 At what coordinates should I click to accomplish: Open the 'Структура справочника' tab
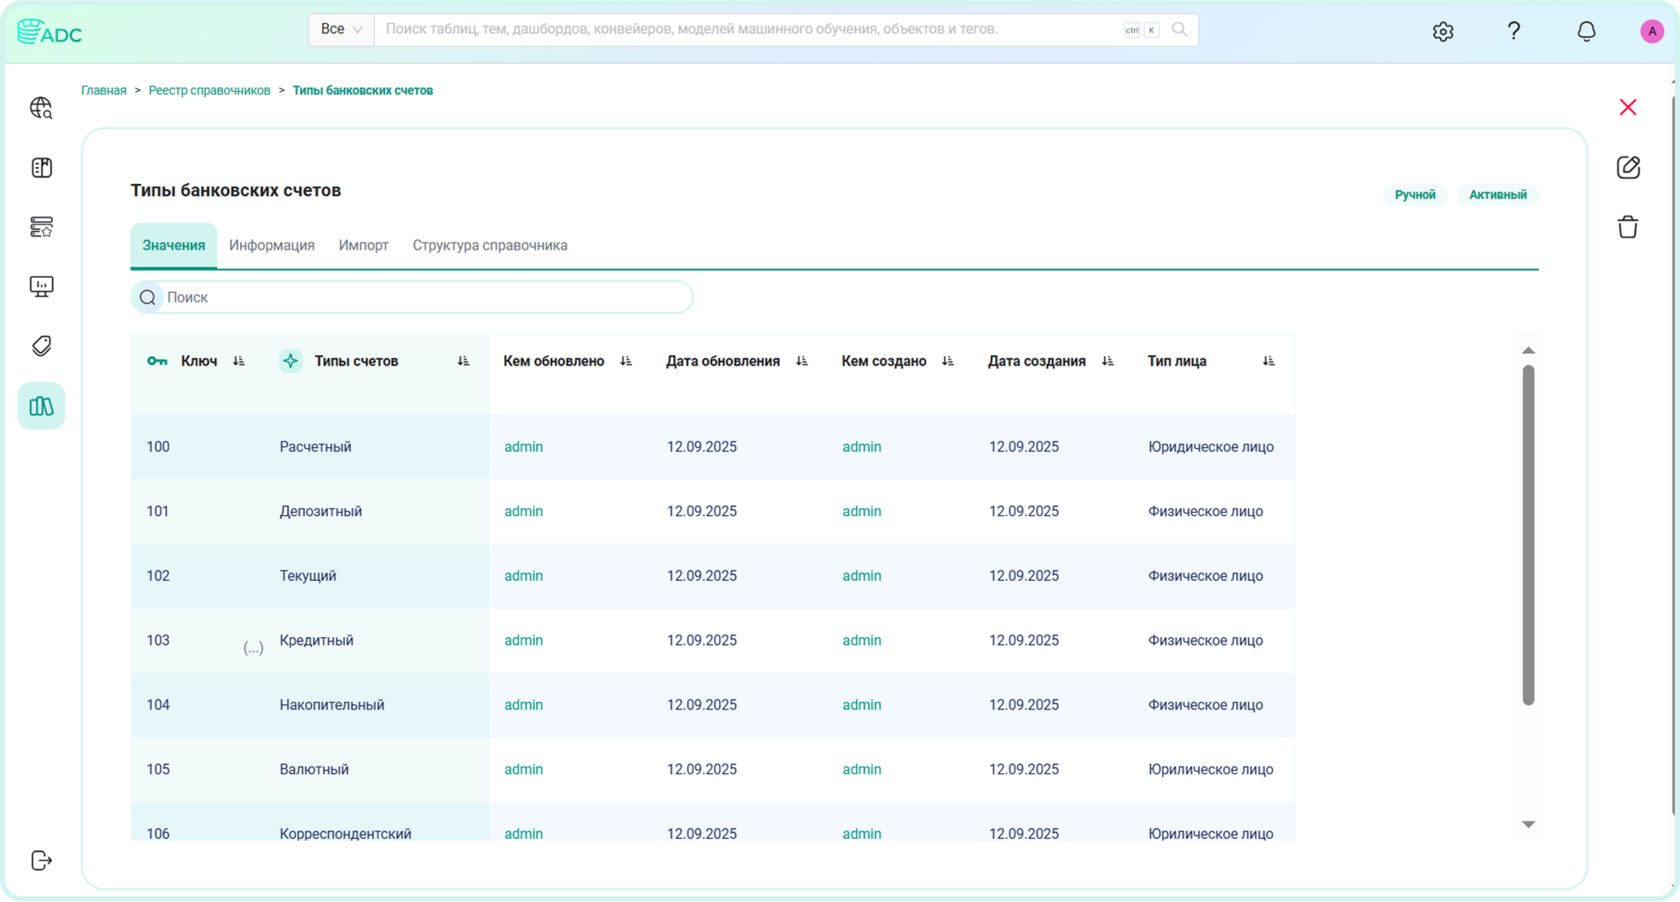489,245
